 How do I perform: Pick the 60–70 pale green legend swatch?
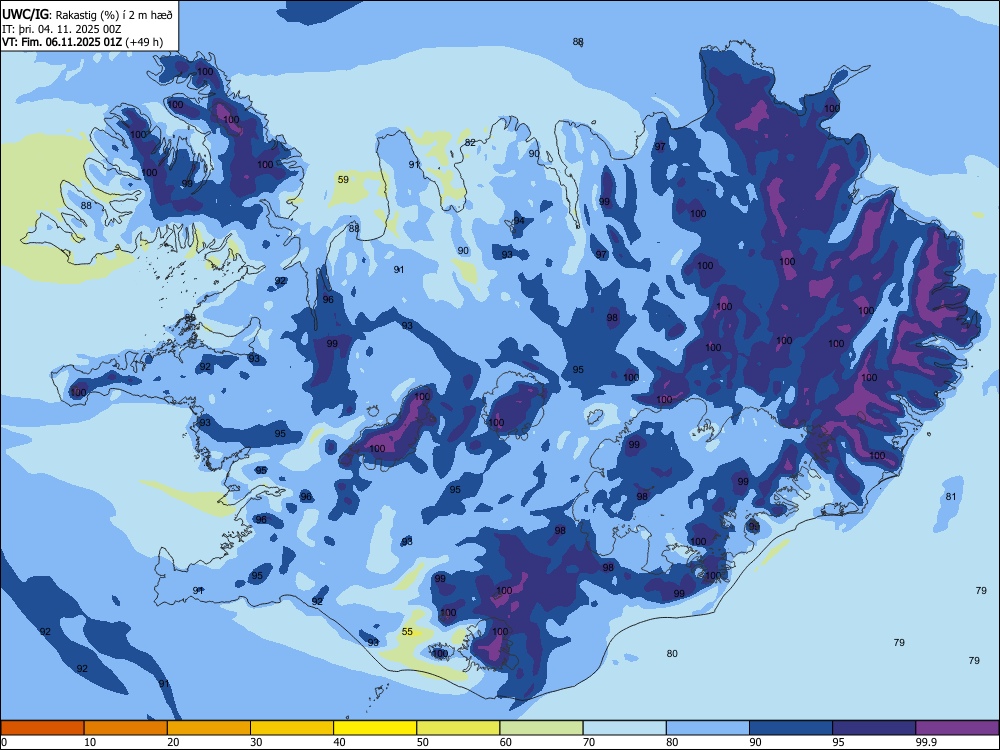click(541, 728)
